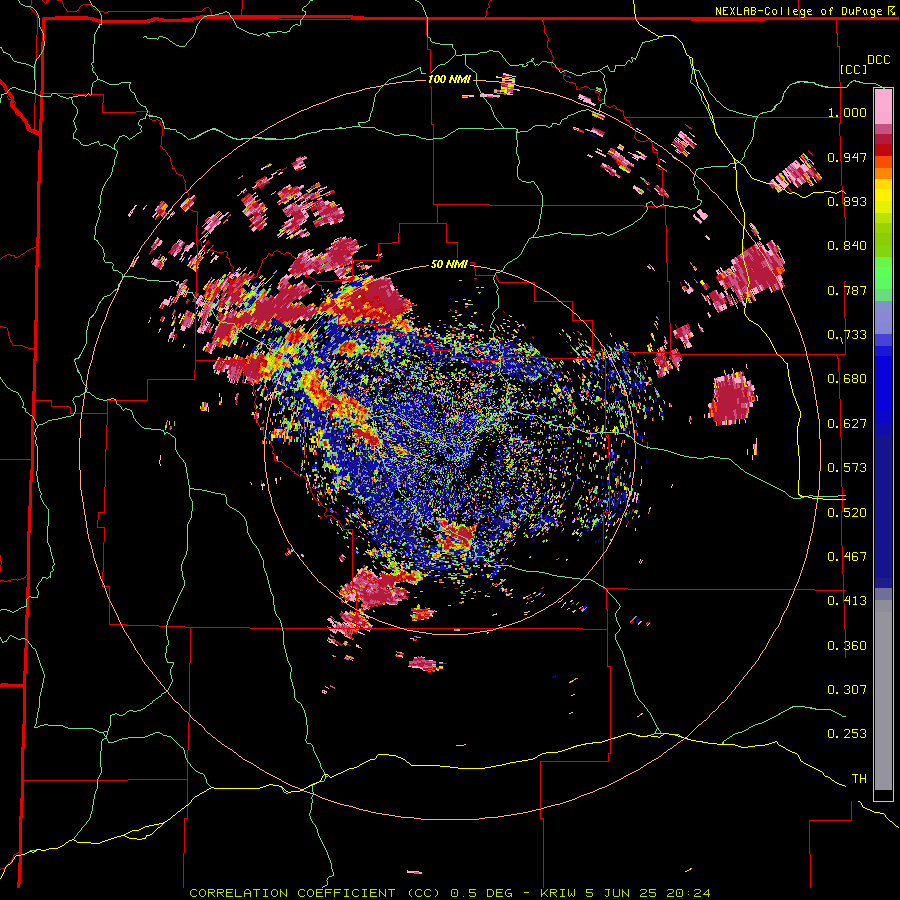
Task: Click the 0.627 scale value
Action: click(847, 424)
